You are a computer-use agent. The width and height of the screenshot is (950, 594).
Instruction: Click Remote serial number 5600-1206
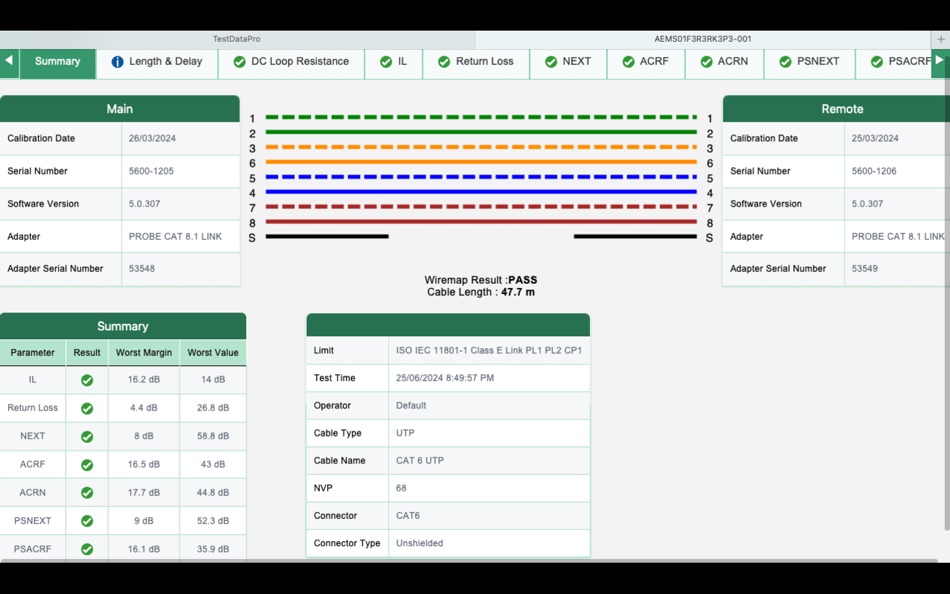pyautogui.click(x=874, y=172)
